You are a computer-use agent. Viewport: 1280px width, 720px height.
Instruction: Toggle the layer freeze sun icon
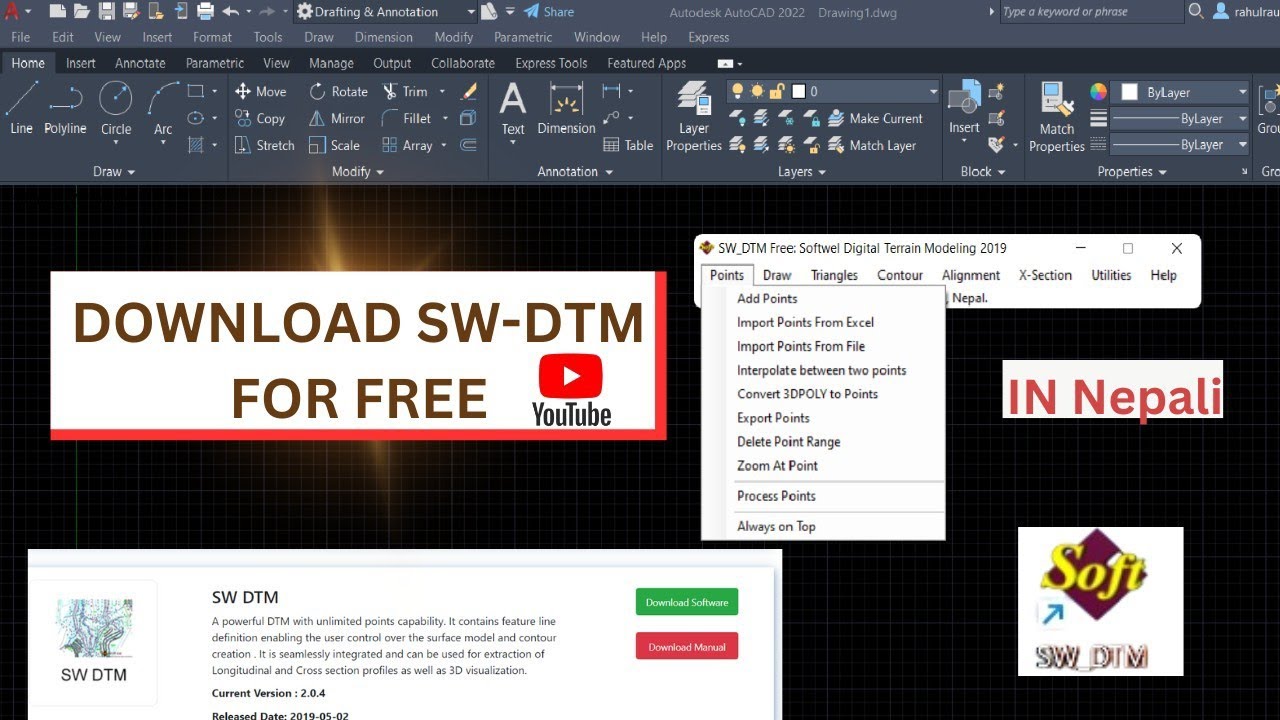click(757, 91)
